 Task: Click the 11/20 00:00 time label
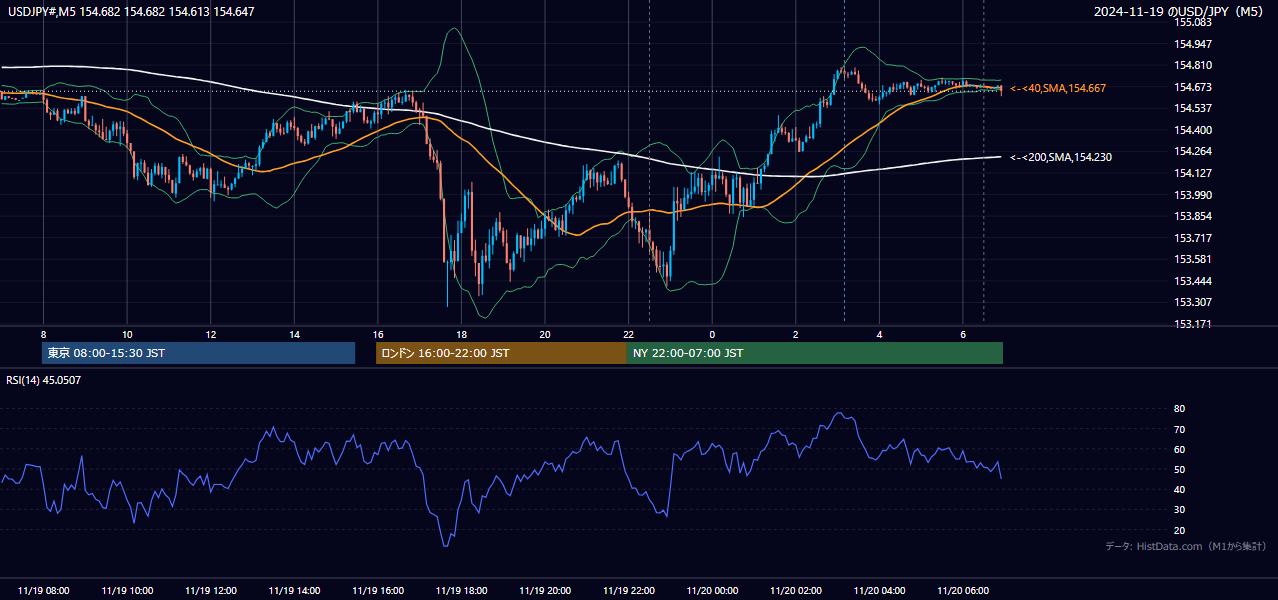click(712, 591)
